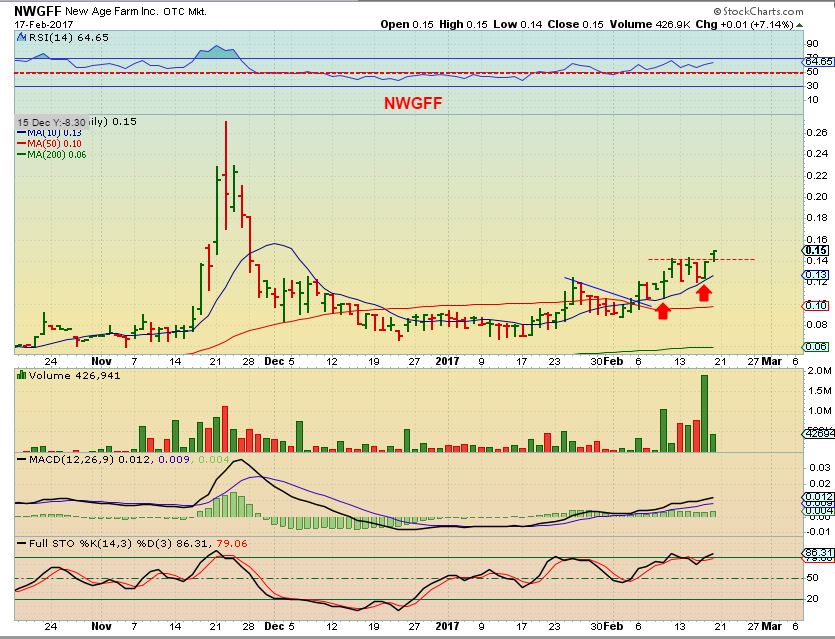Click the tallest green volume bar
This screenshot has height=639, width=835.
pyautogui.click(x=705, y=413)
